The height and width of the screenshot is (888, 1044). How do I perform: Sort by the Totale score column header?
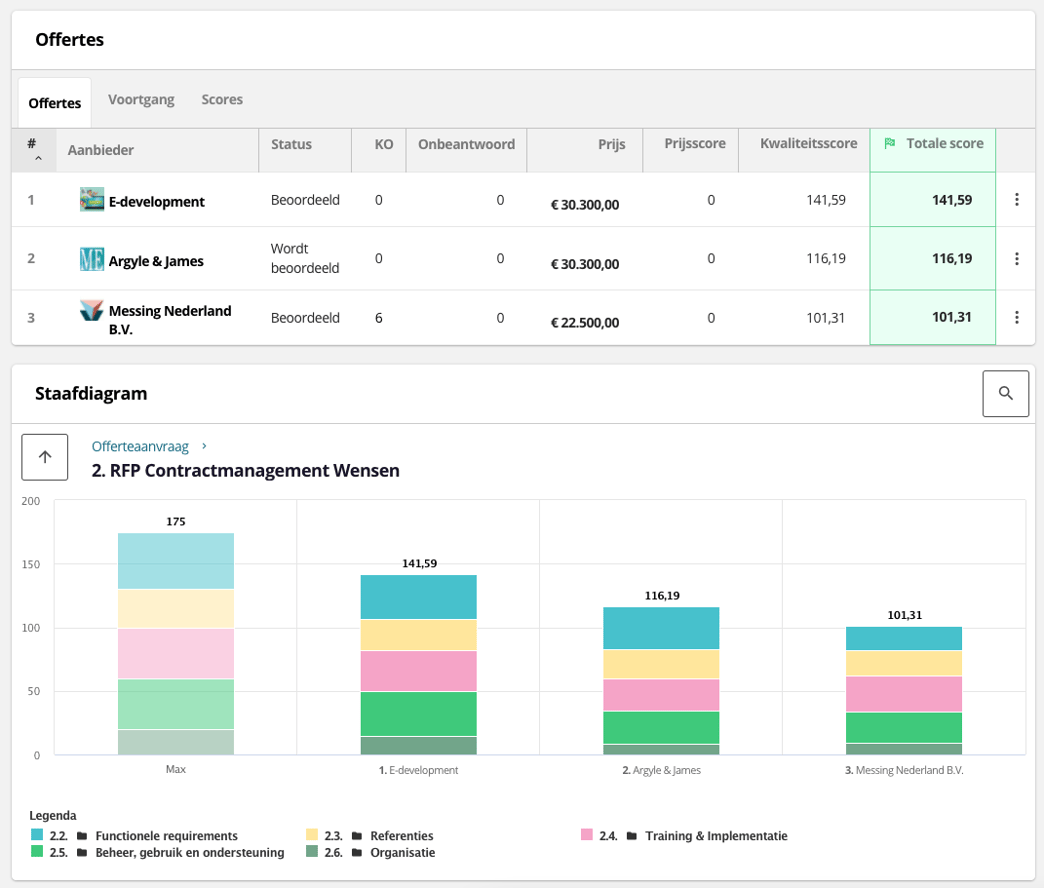point(933,144)
